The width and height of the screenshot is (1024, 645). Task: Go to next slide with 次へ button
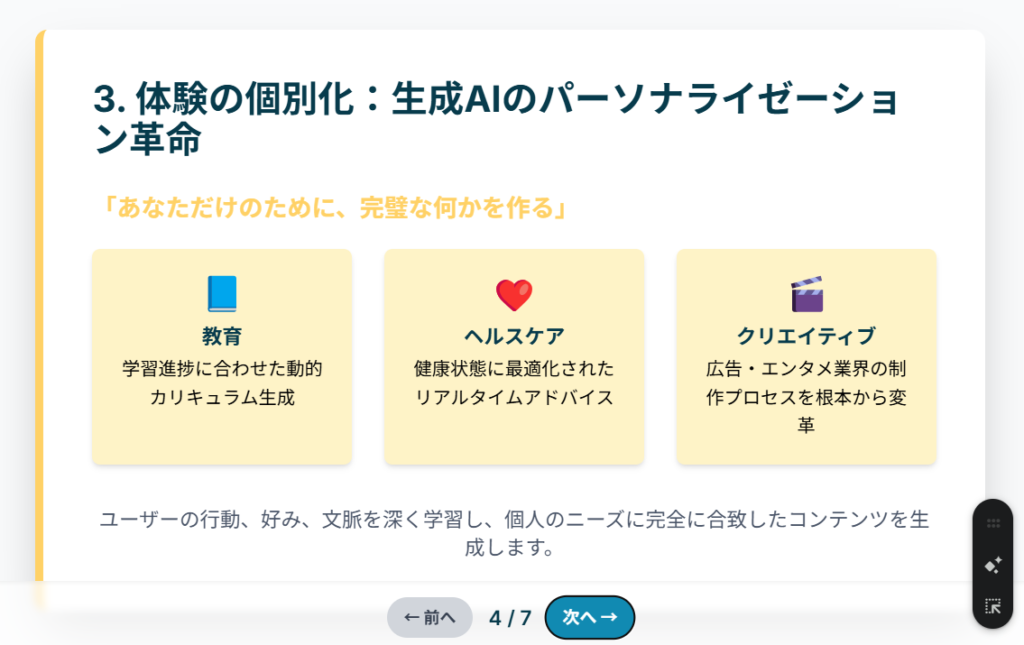[x=590, y=618]
